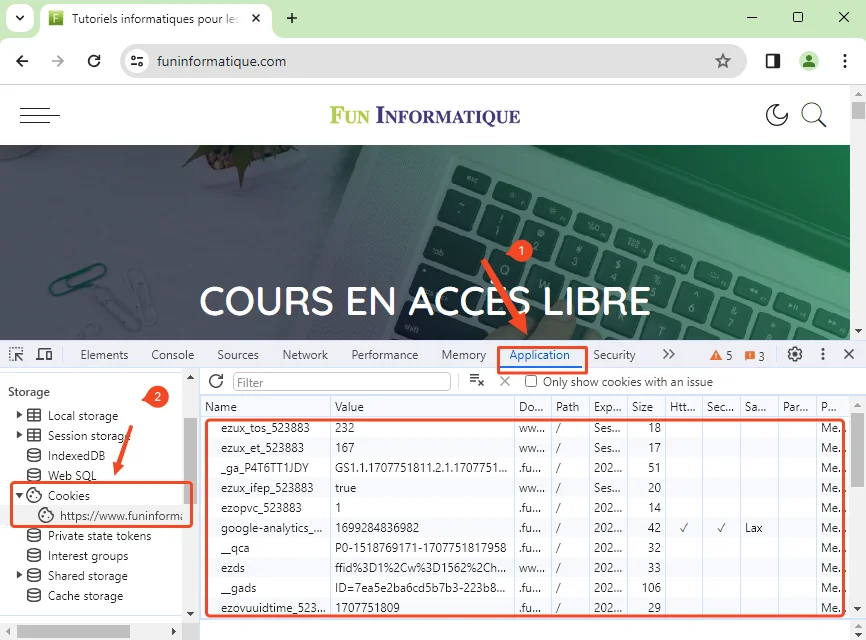Navigate back with the back arrow
Viewport: 866px width, 640px height.
[22, 60]
